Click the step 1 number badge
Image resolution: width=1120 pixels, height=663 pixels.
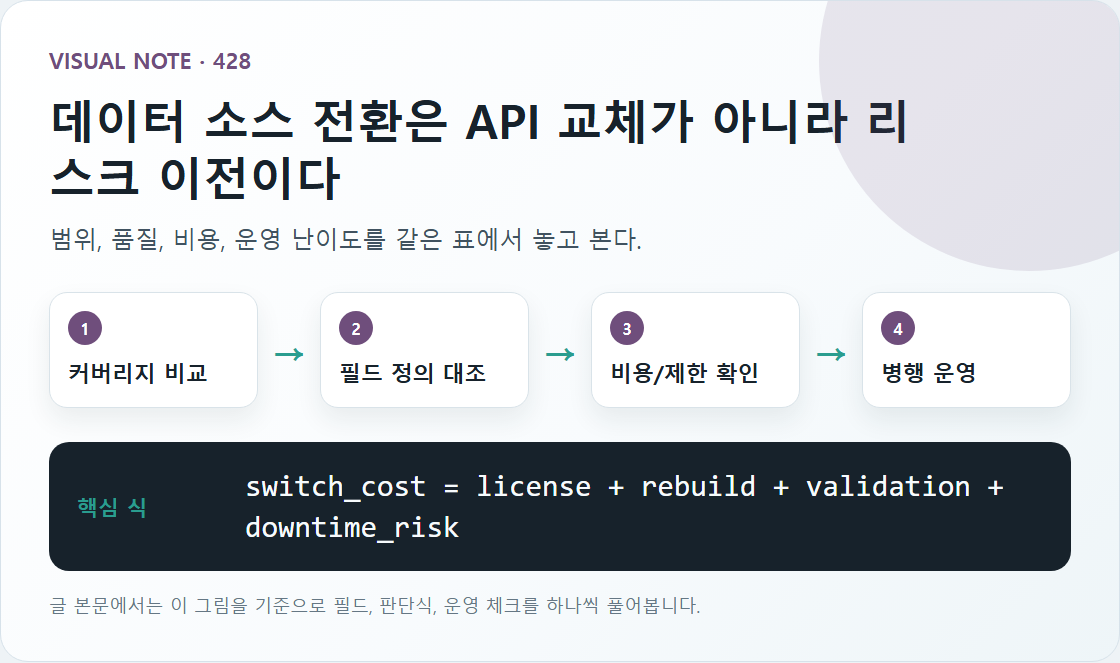tap(85, 329)
